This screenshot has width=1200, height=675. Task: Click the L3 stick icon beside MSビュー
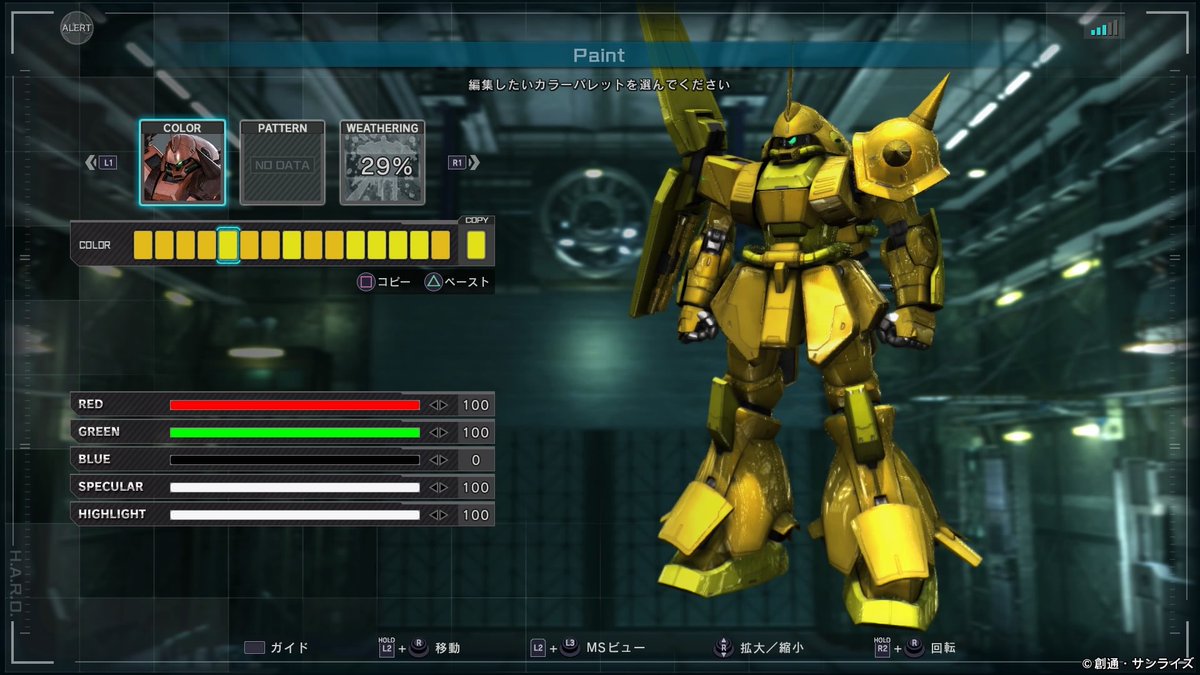click(569, 647)
